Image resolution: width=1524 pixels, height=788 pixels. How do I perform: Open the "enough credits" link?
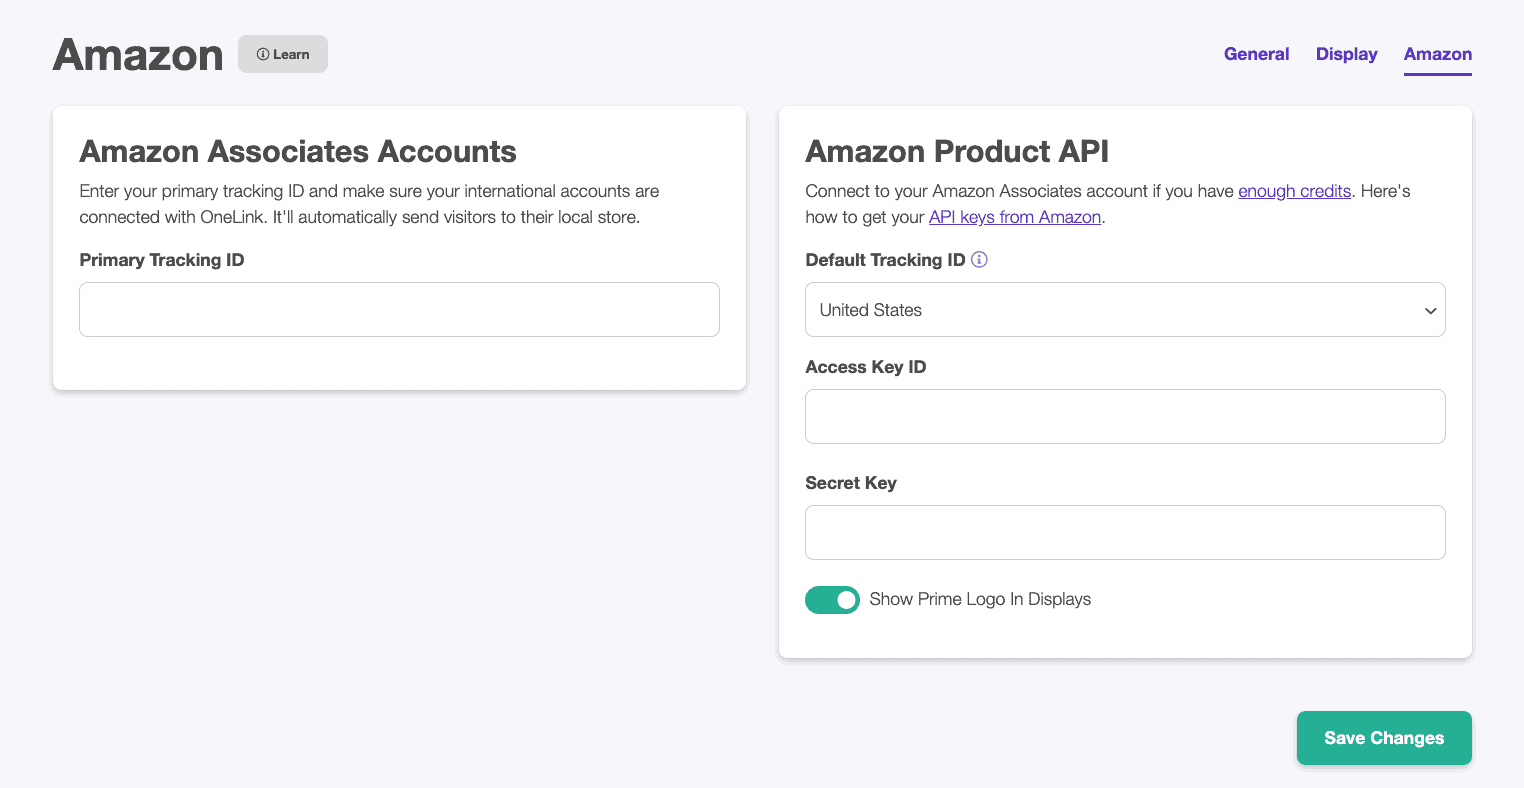[1294, 190]
